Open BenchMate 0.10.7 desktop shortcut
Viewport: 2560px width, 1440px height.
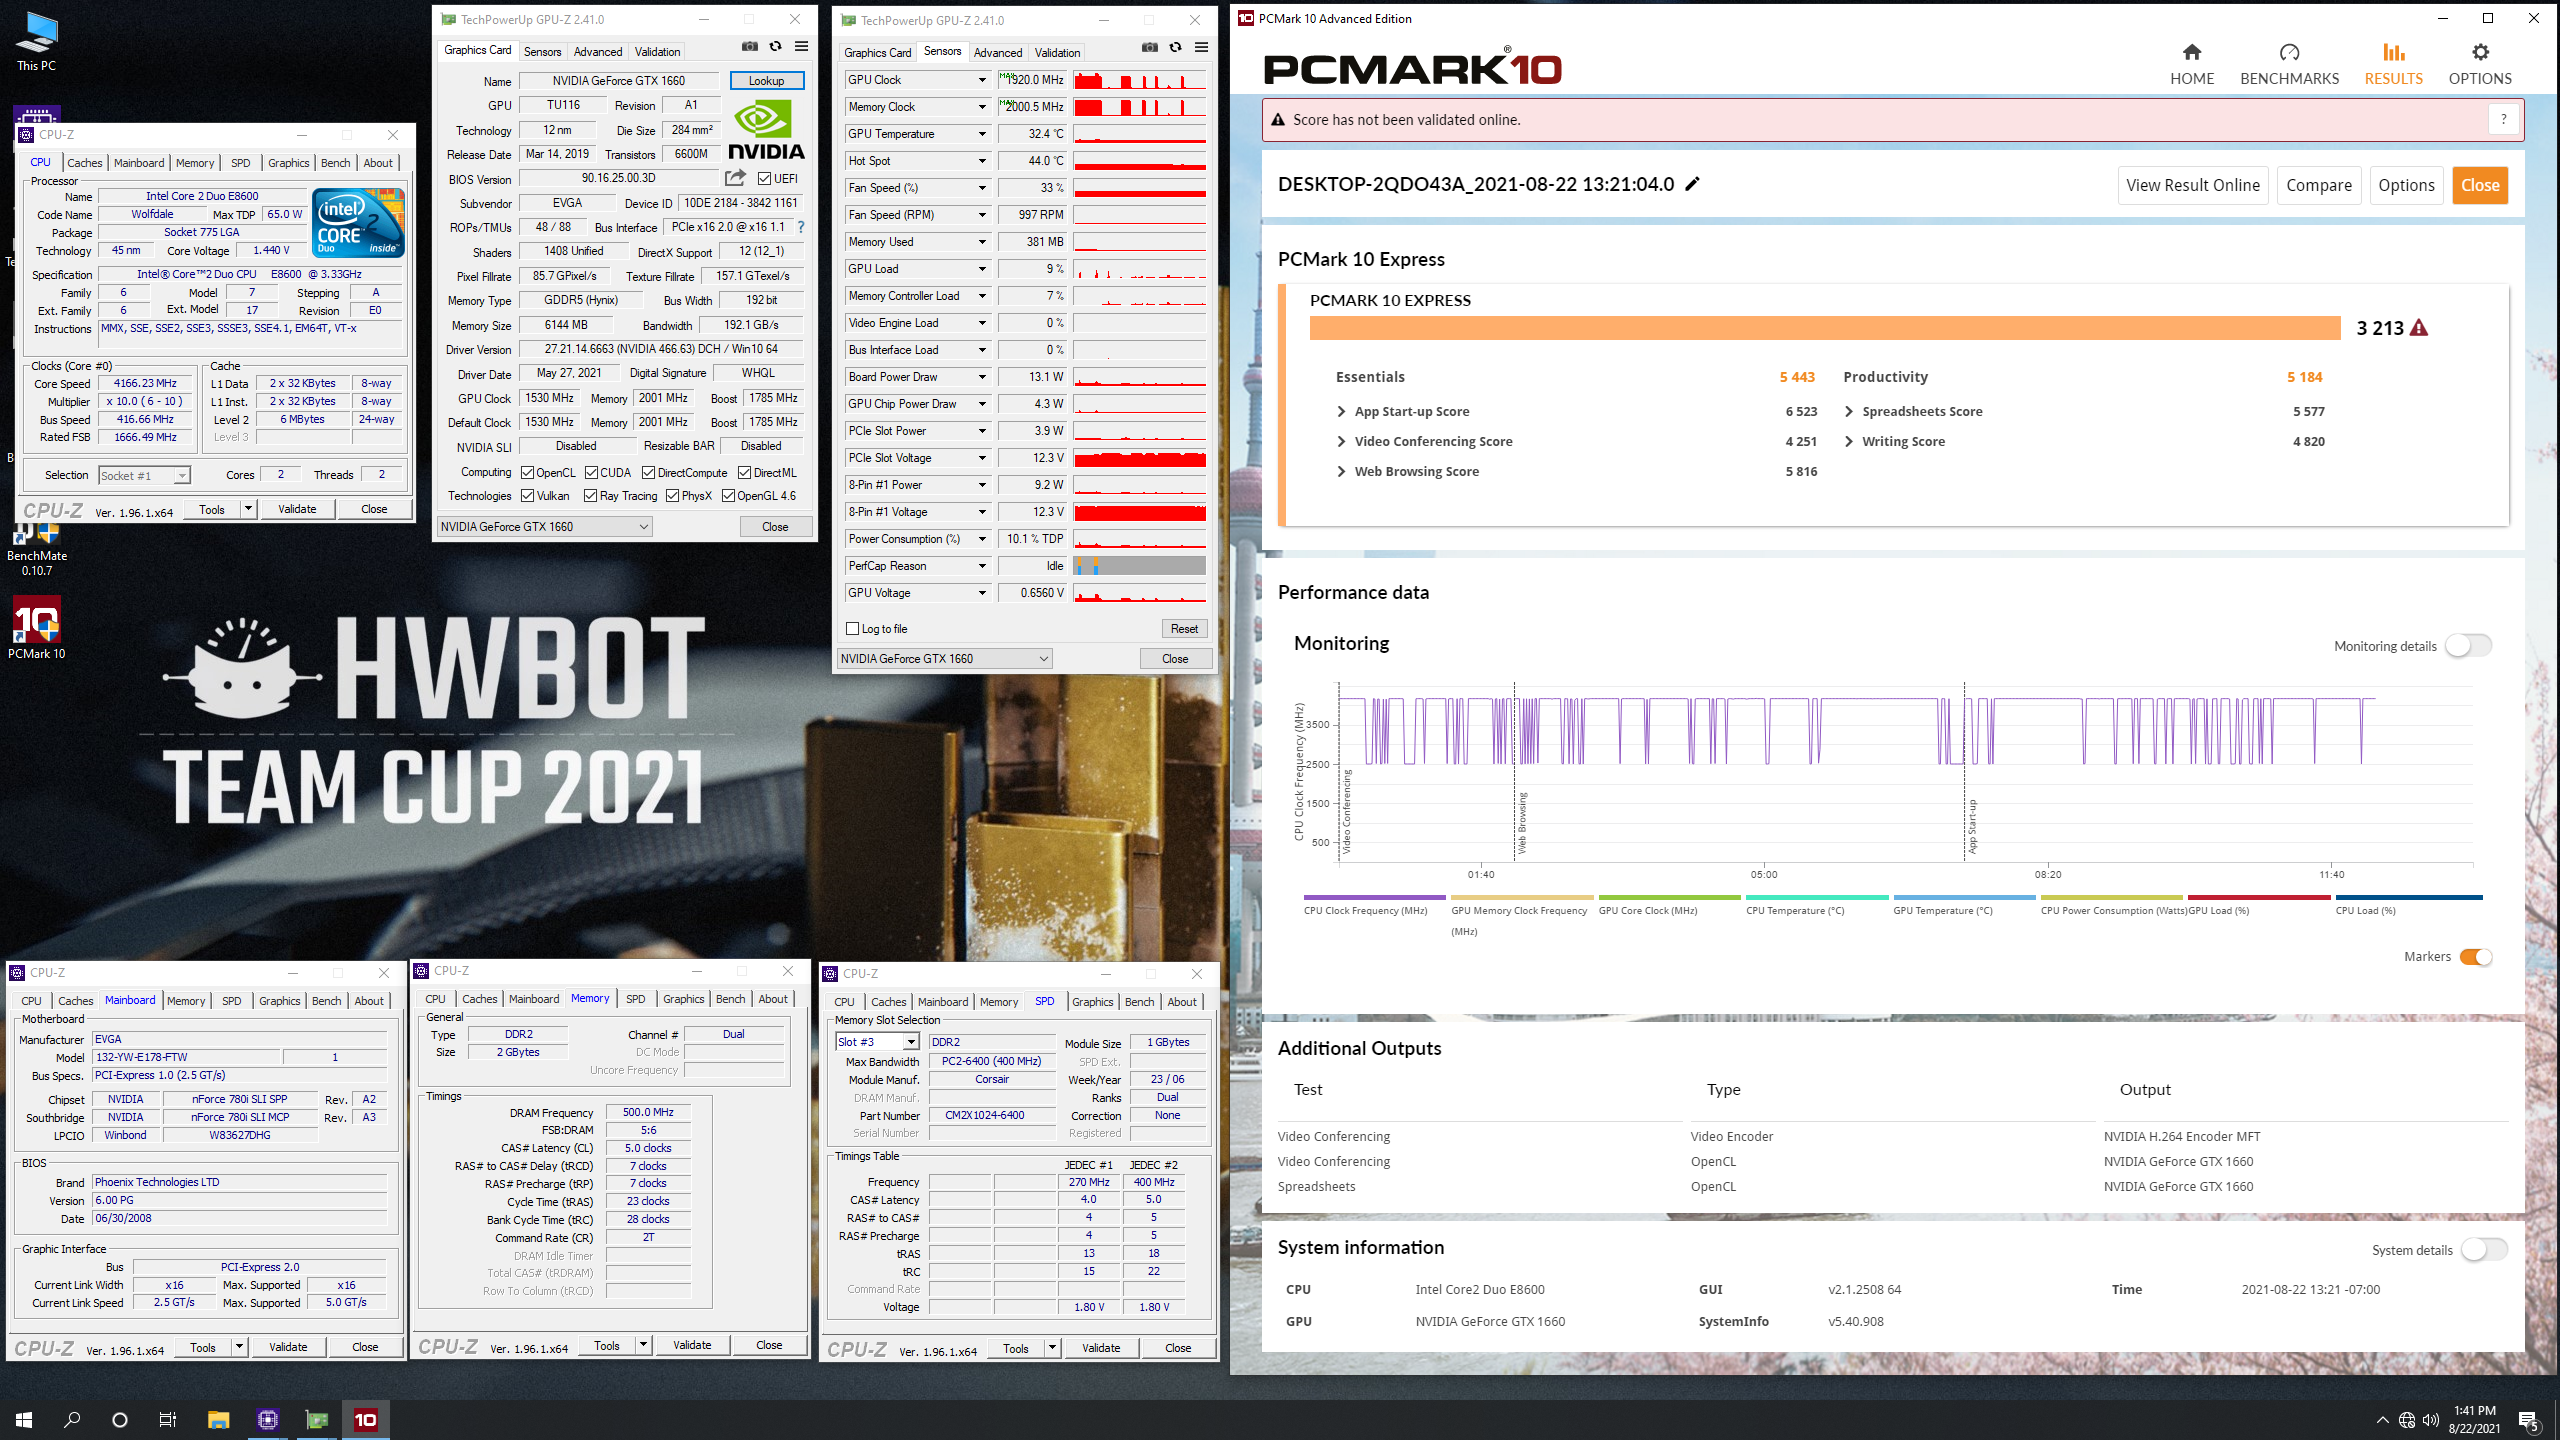click(36, 550)
